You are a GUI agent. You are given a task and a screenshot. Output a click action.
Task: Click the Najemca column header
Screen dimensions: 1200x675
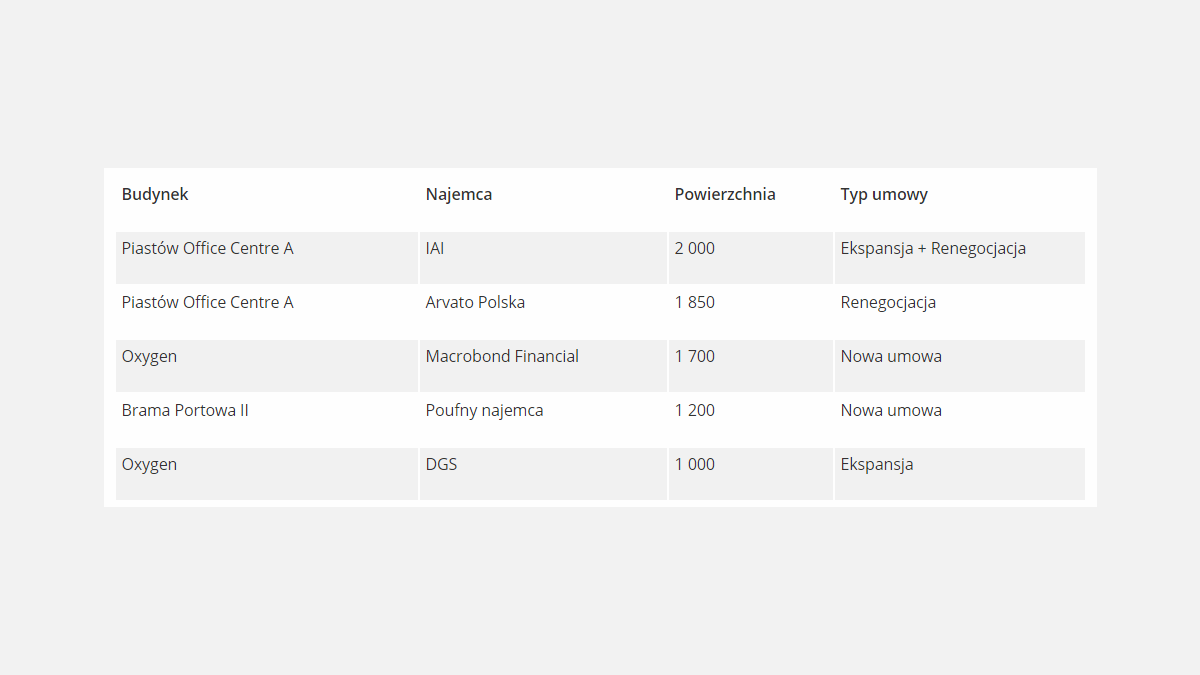(x=459, y=194)
